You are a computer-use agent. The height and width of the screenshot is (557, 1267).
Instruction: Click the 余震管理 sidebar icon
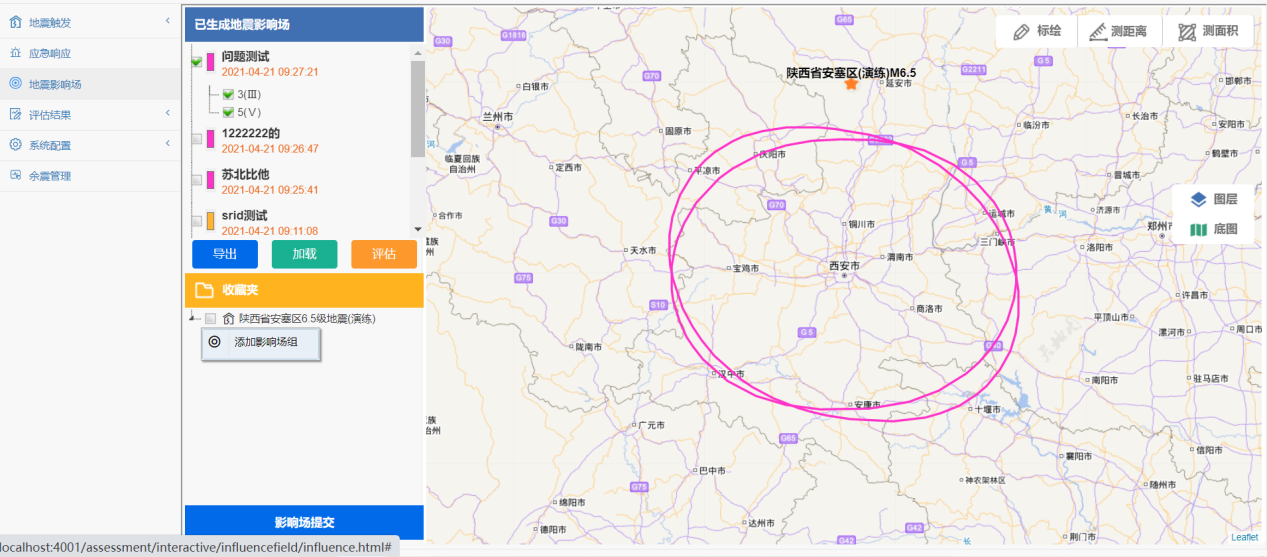(x=15, y=176)
